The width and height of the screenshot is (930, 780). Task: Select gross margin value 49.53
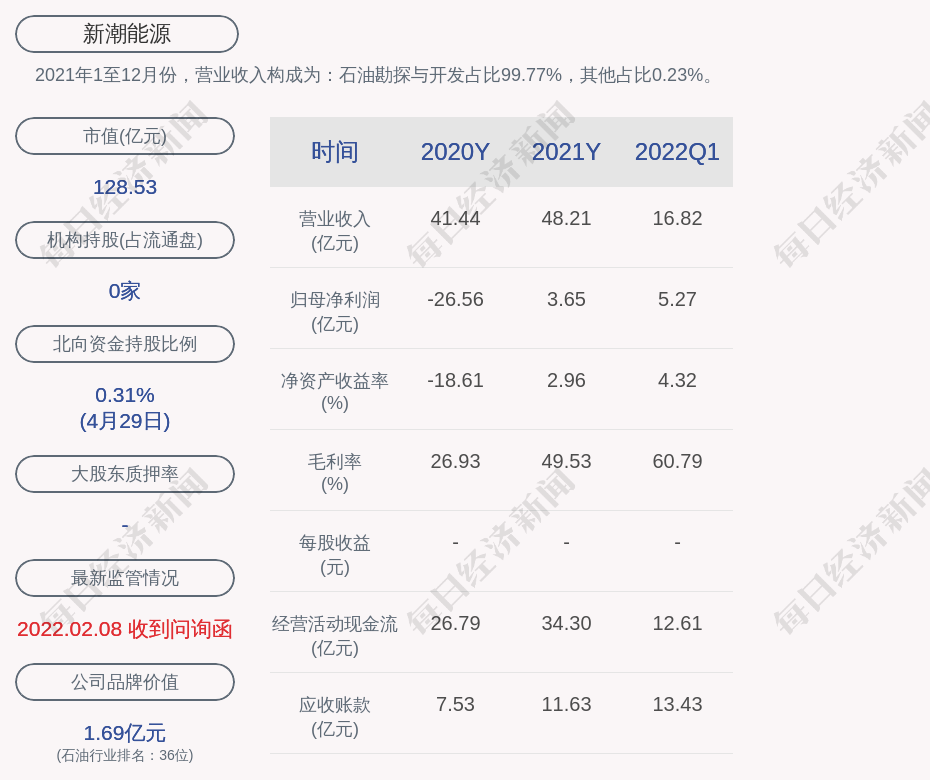tap(566, 461)
